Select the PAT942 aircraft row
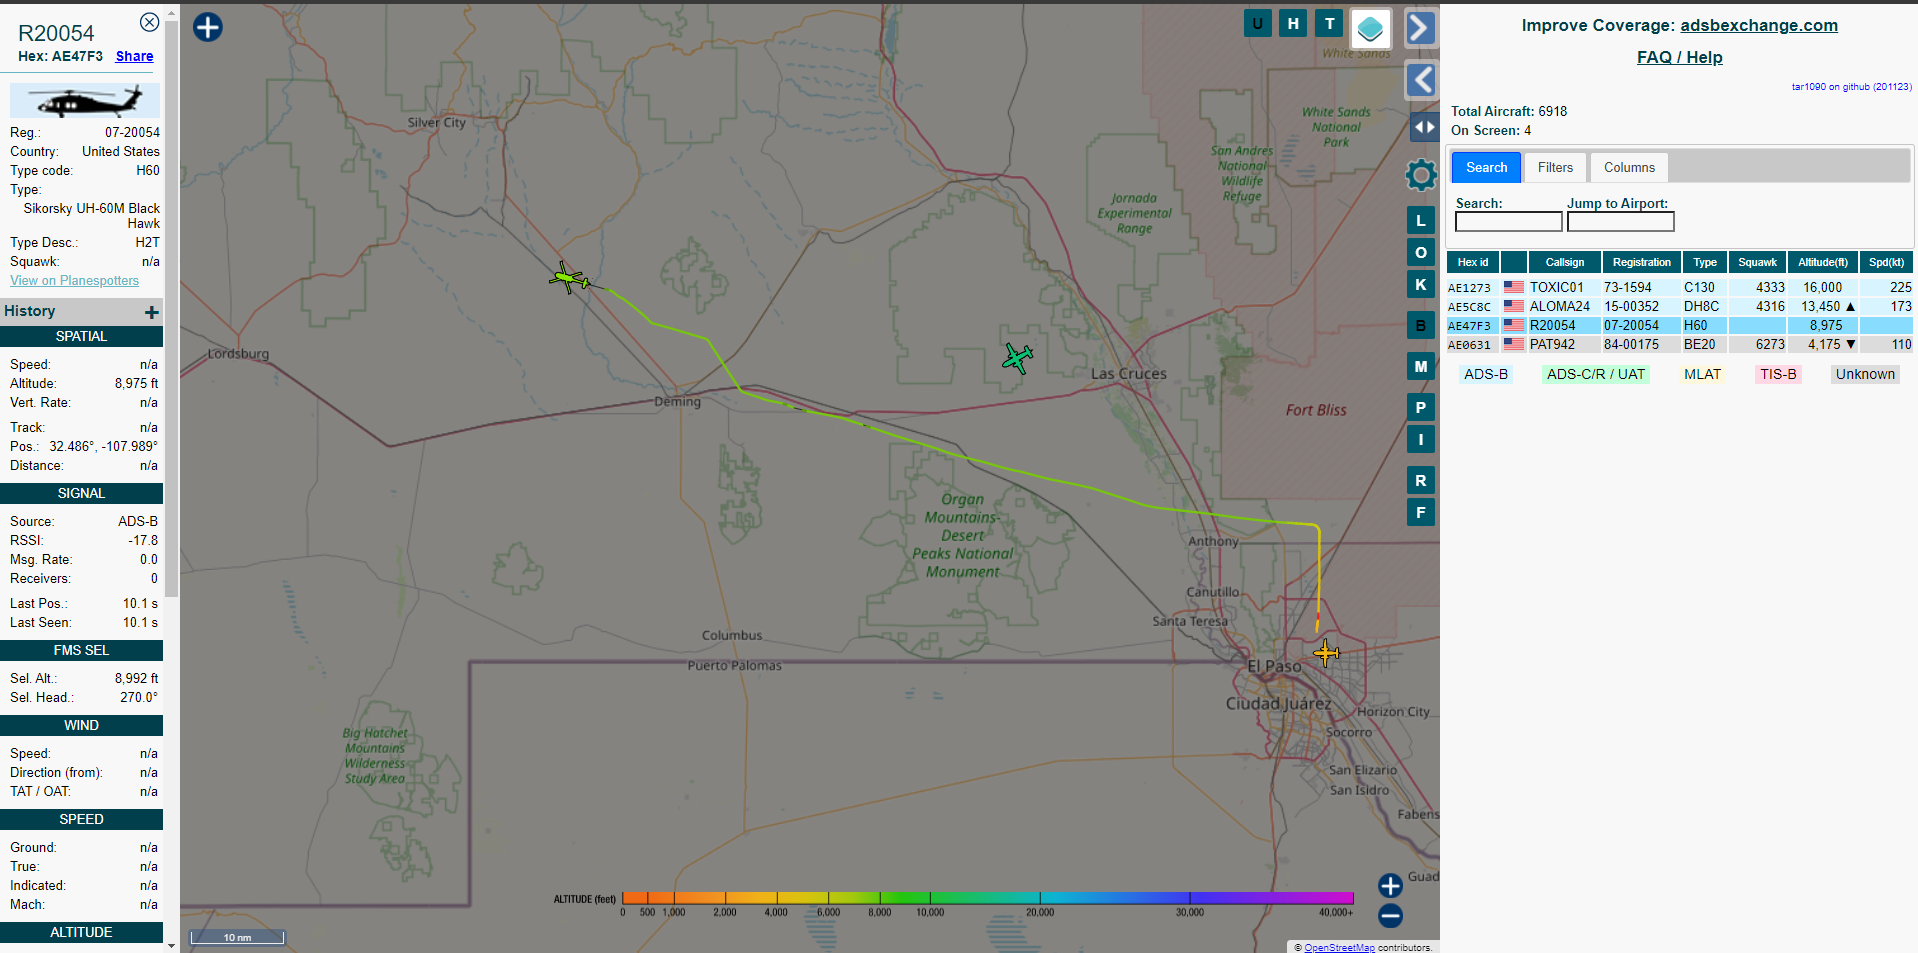 [x=1680, y=345]
